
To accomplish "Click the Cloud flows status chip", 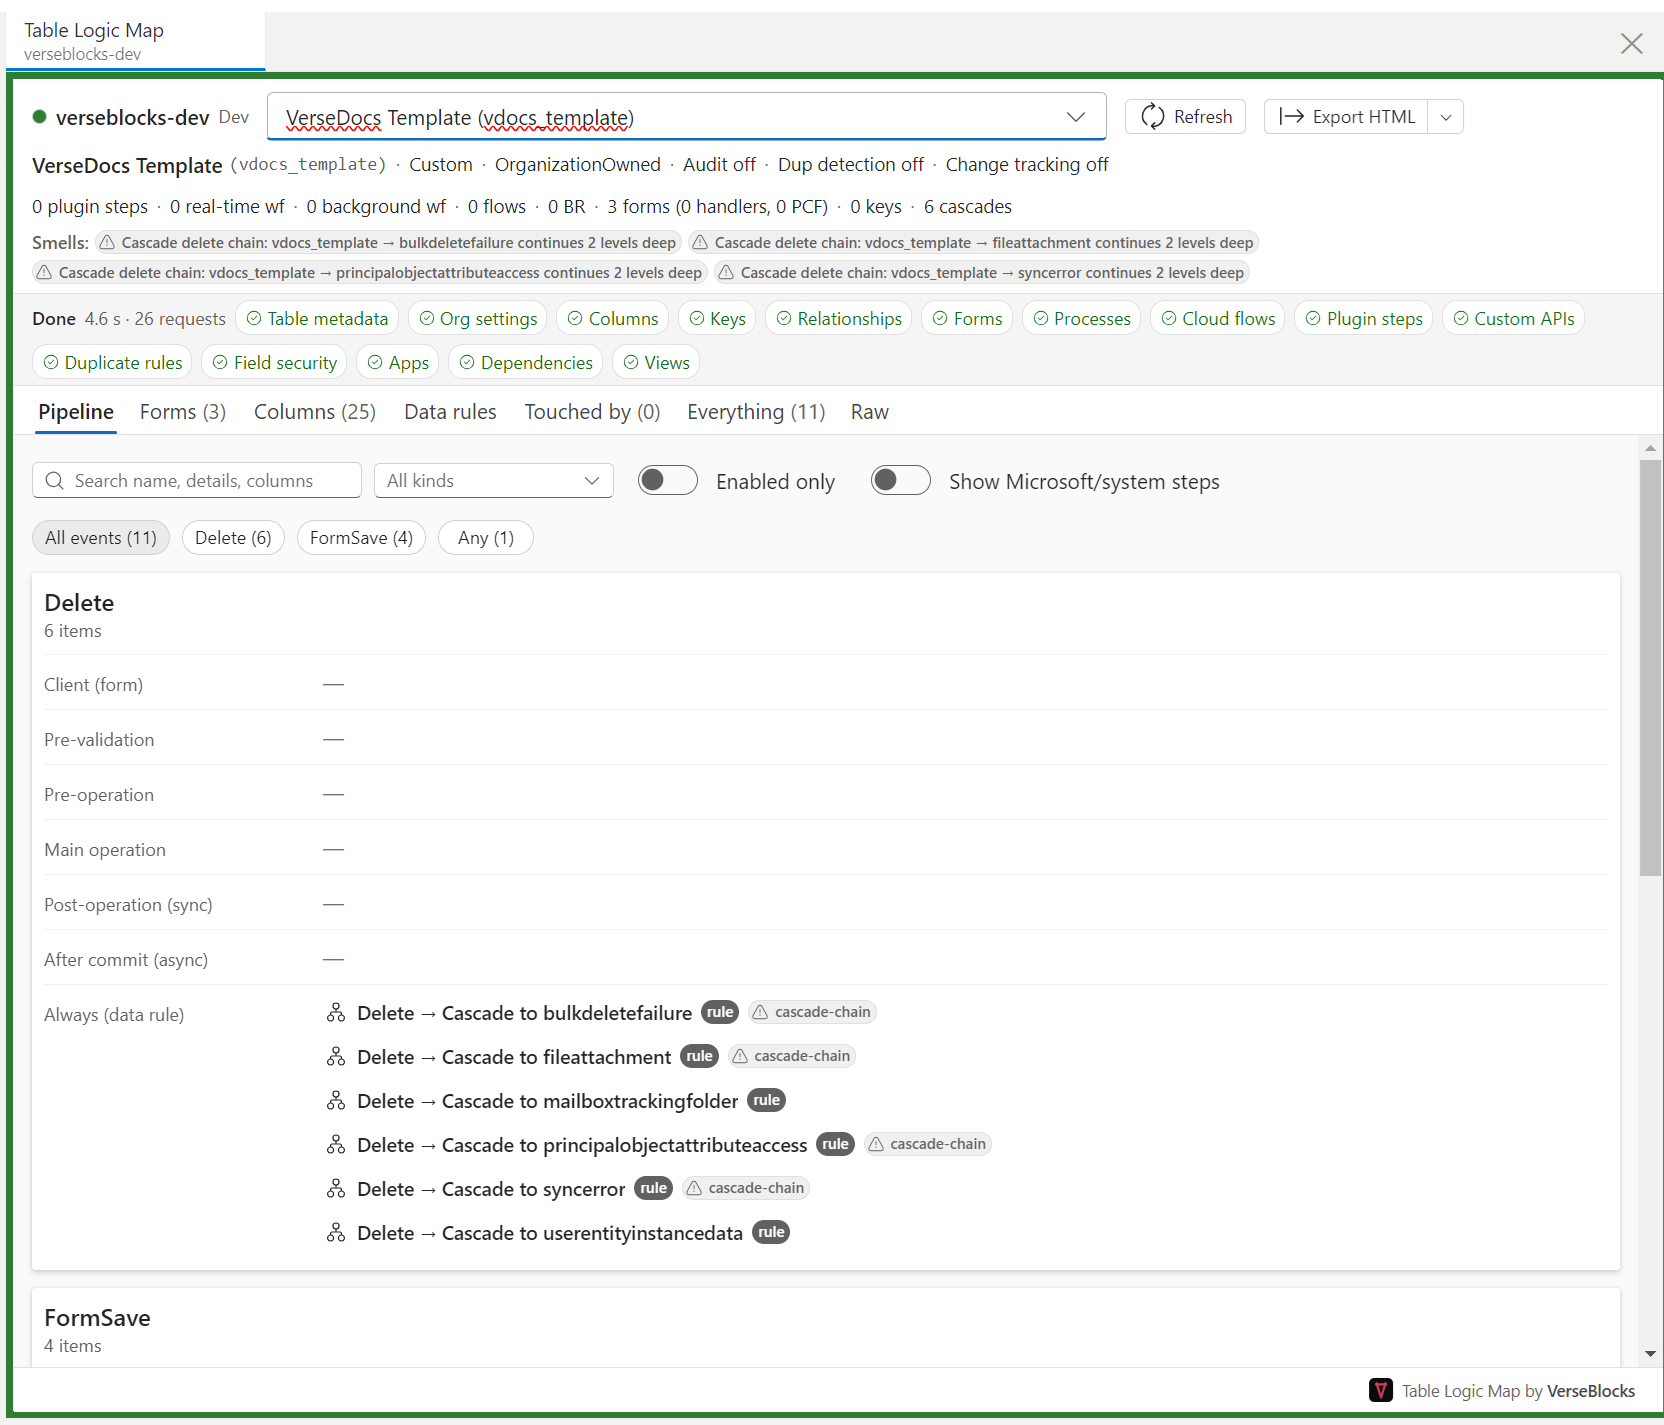I will (x=1218, y=318).
